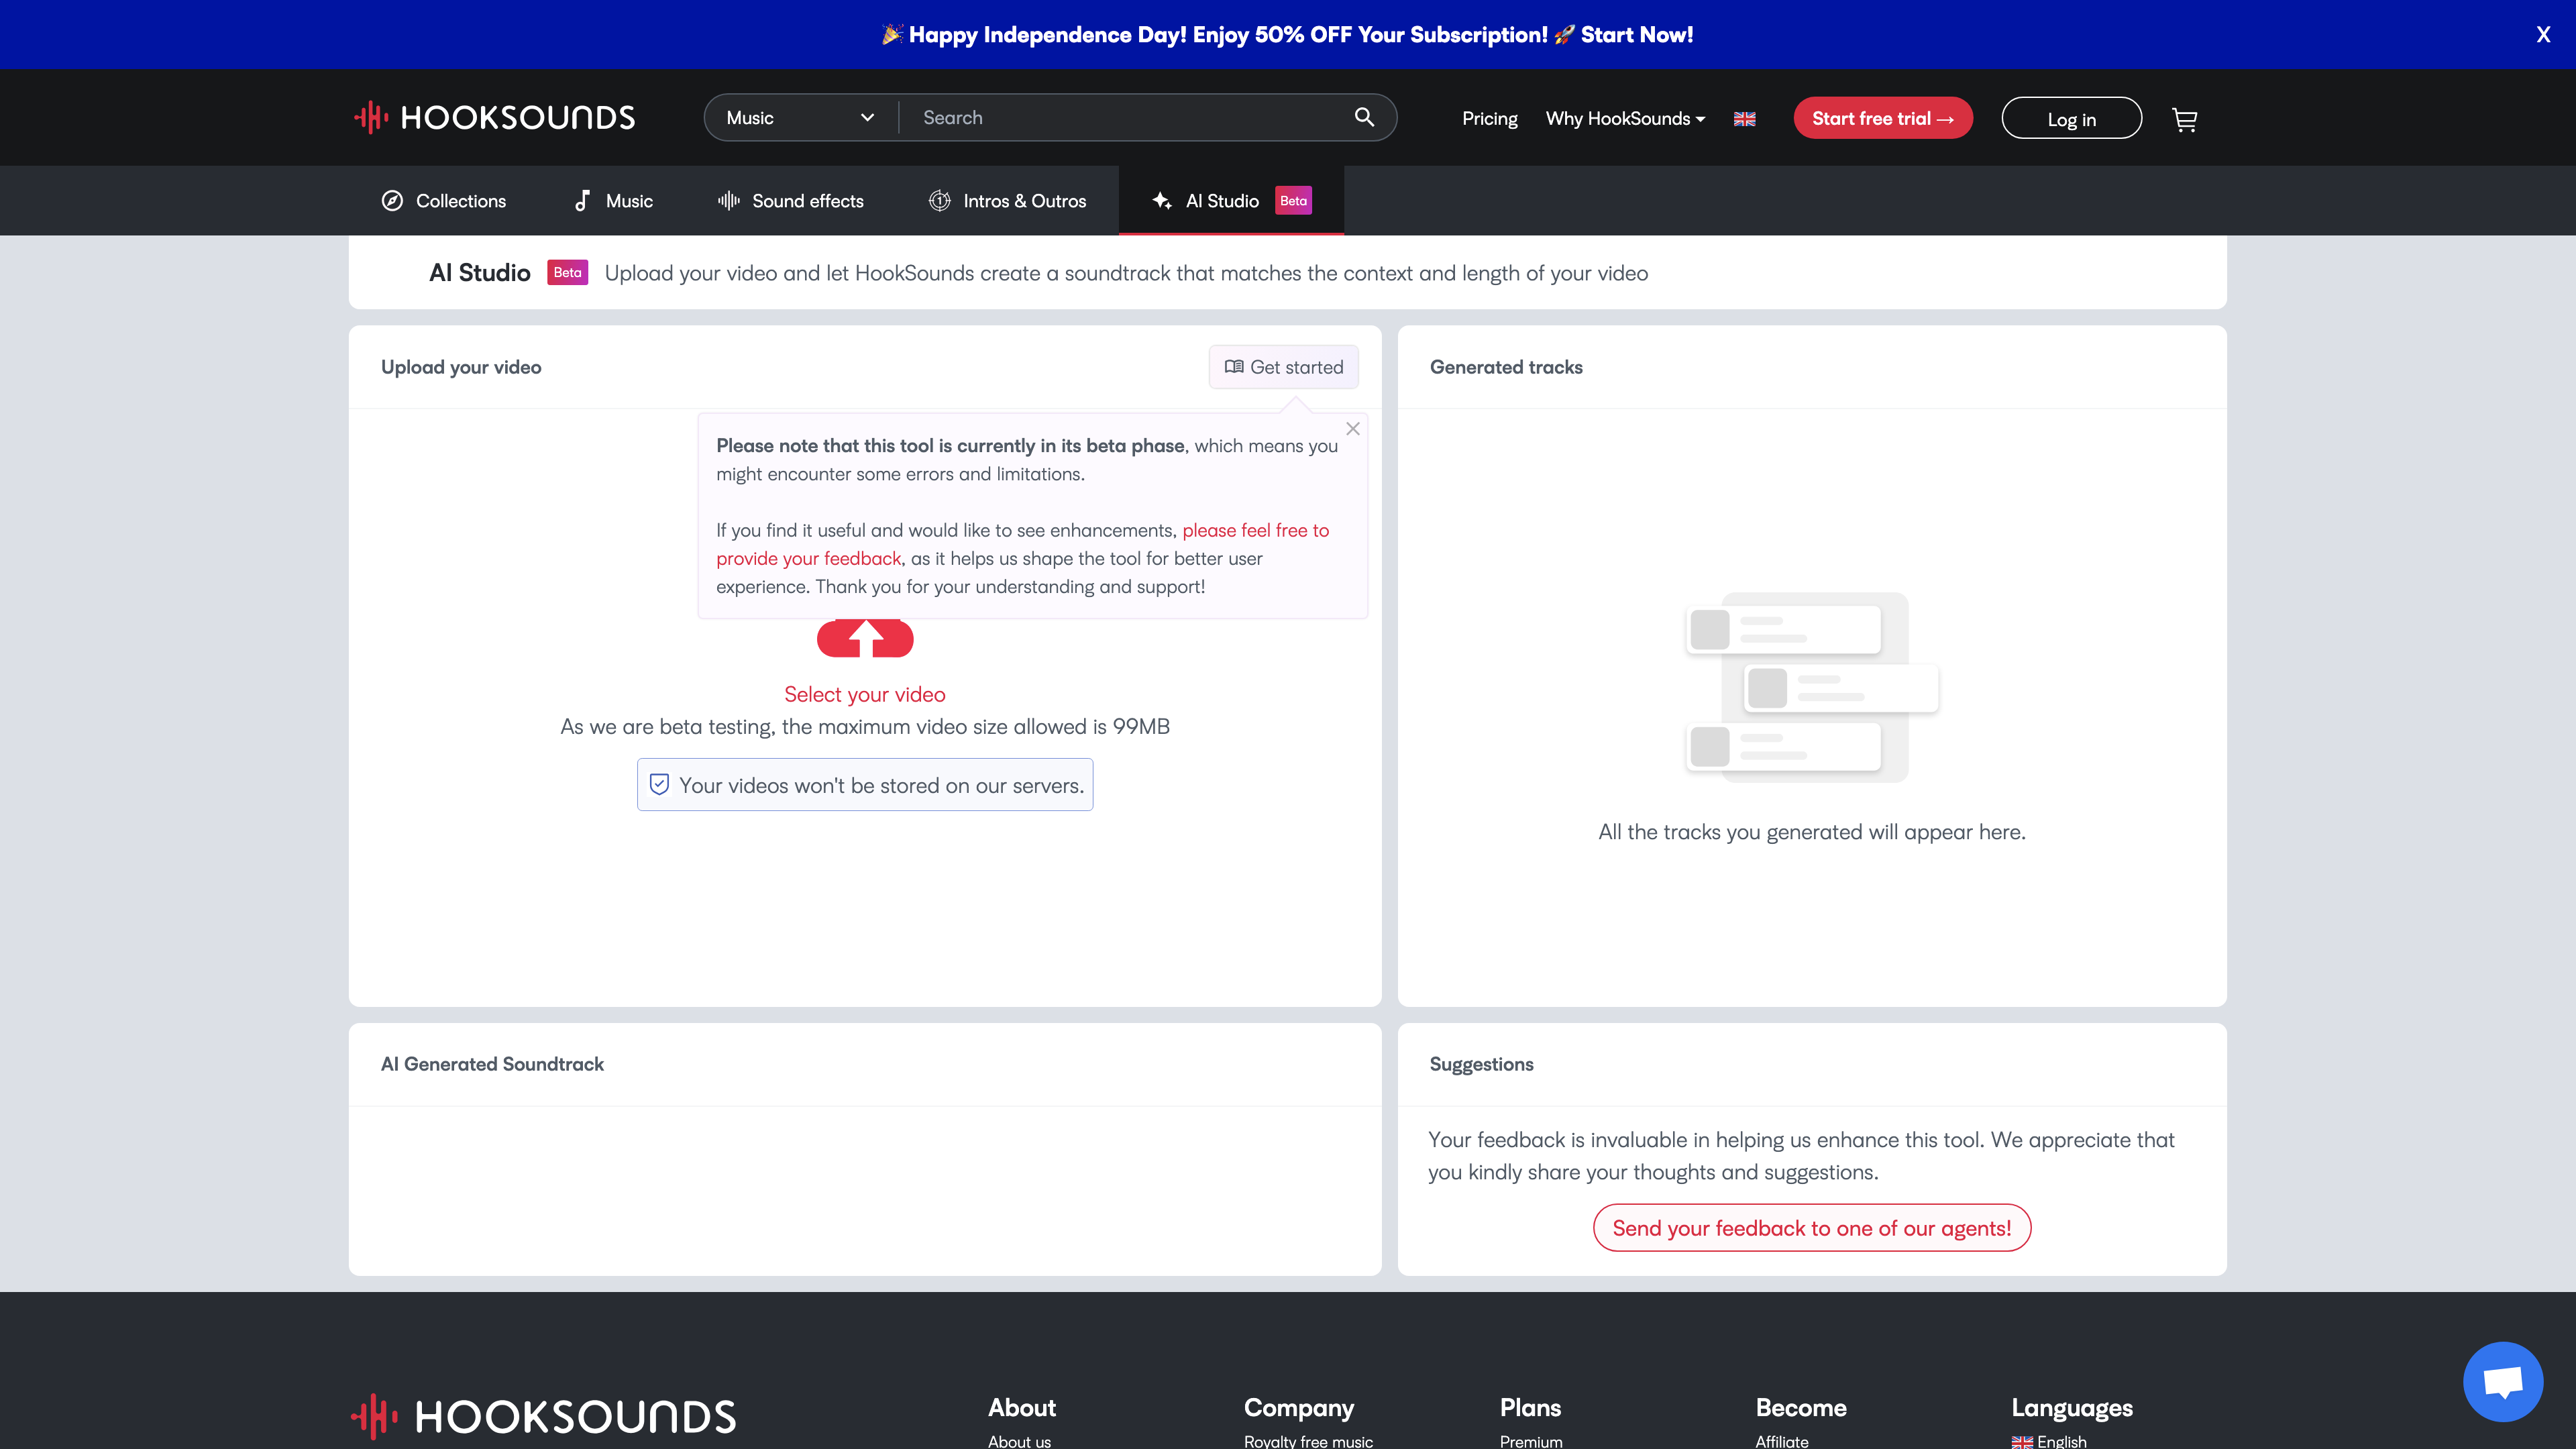Screen dimensions: 2576x1449
Task: Click the HookSounds footer logo
Action: [x=543, y=1417]
